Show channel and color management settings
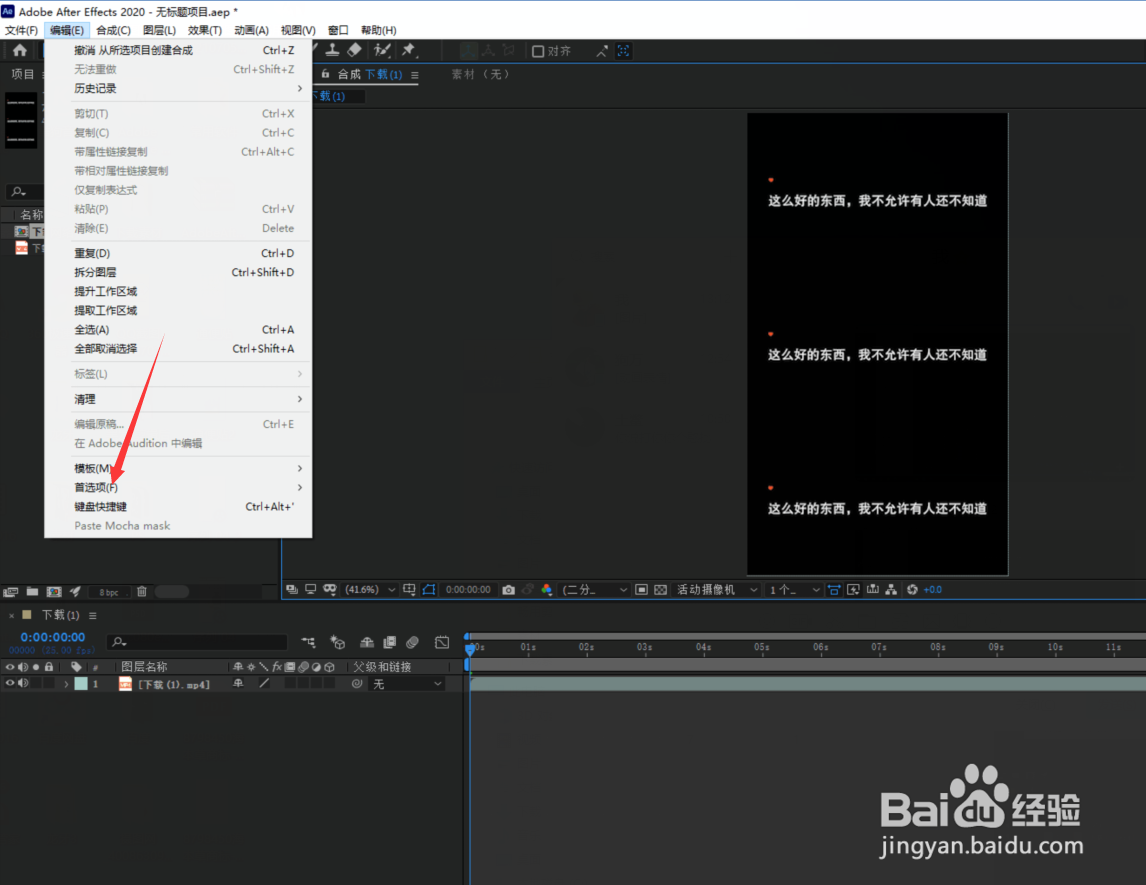Viewport: 1146px width, 885px height. (547, 590)
